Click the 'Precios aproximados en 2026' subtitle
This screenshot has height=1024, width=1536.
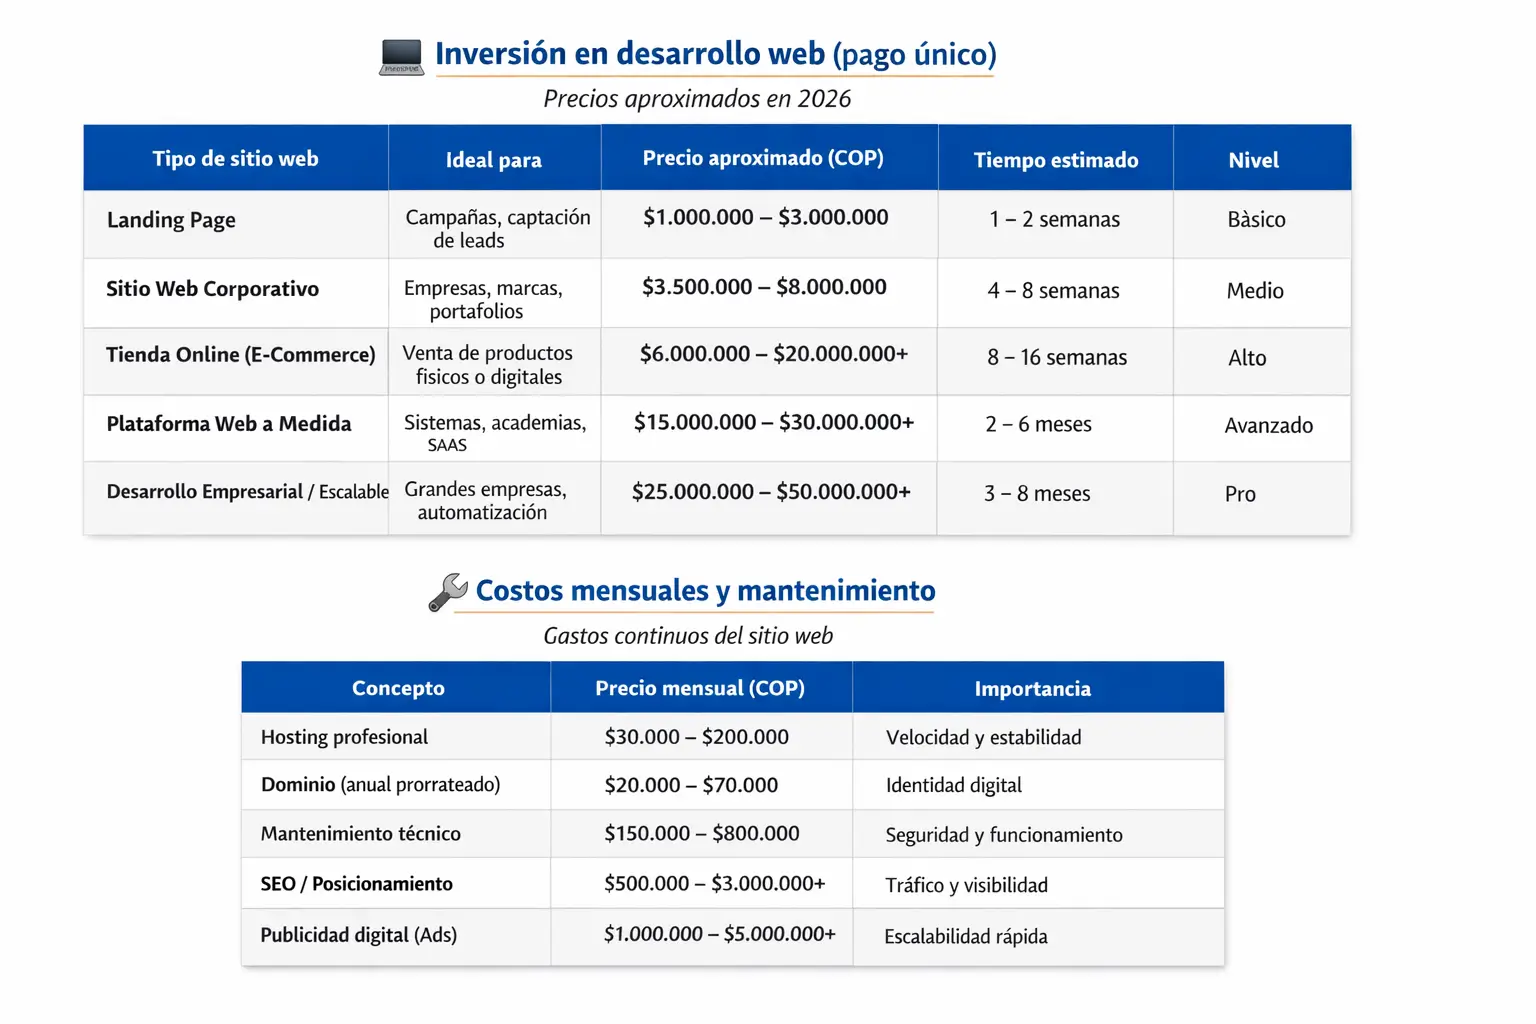pyautogui.click(x=698, y=98)
